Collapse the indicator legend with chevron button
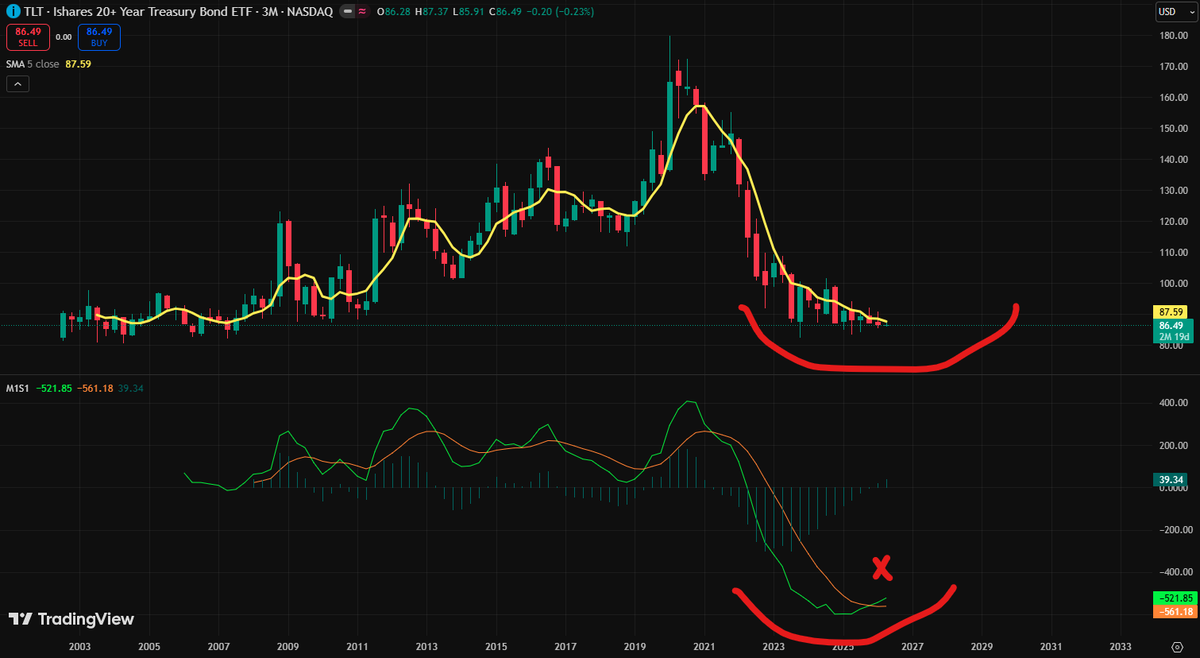The height and width of the screenshot is (658, 1200). pyautogui.click(x=18, y=84)
